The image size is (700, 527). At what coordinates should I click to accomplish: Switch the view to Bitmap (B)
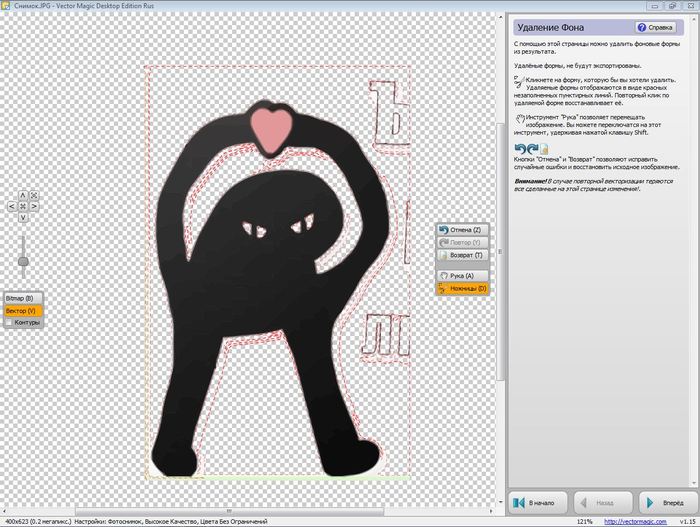point(21,298)
